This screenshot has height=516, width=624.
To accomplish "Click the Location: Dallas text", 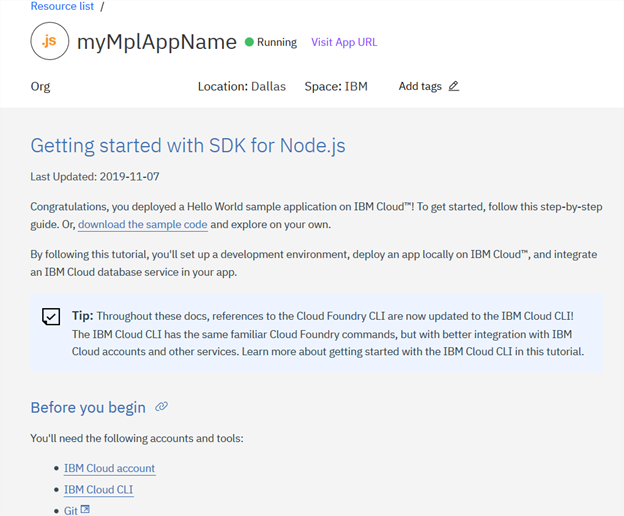I will (x=242, y=86).
